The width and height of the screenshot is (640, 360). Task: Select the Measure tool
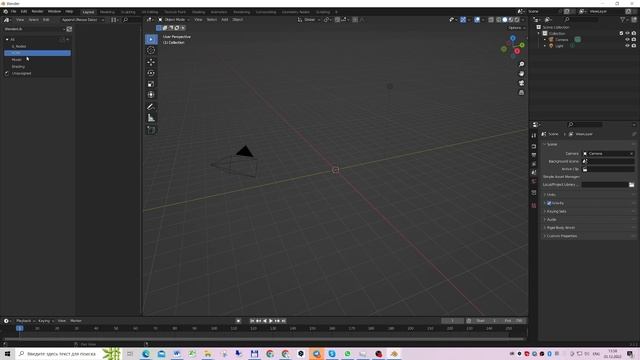151,118
